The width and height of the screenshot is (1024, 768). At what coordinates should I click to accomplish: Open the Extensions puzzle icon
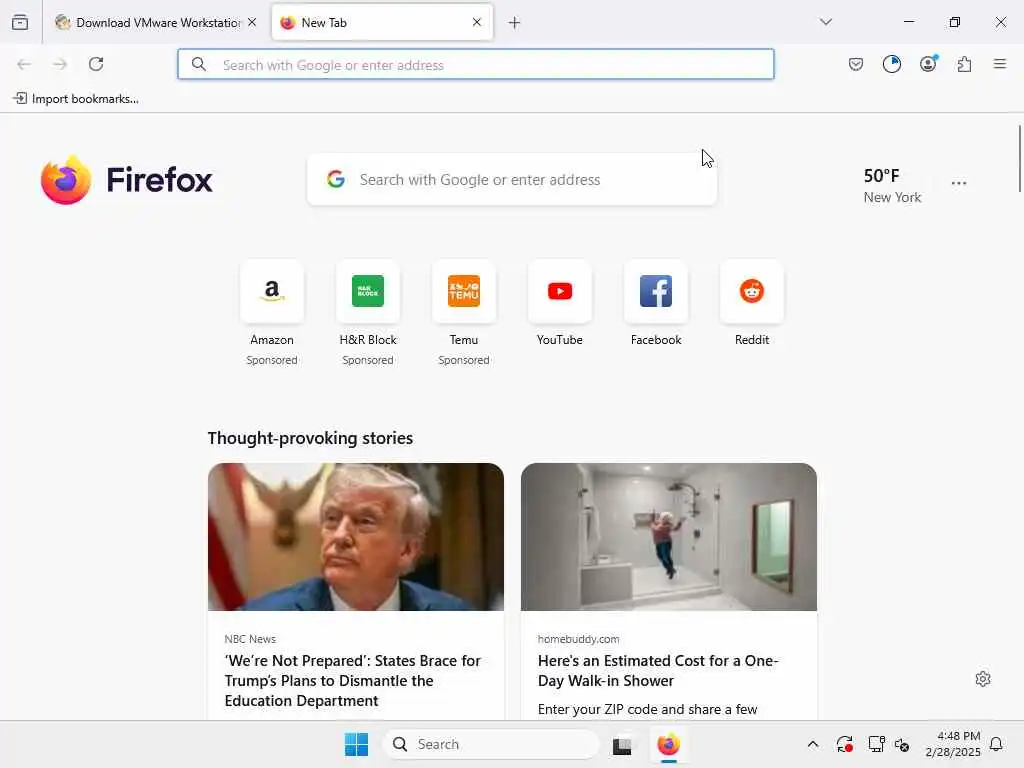coord(964,64)
